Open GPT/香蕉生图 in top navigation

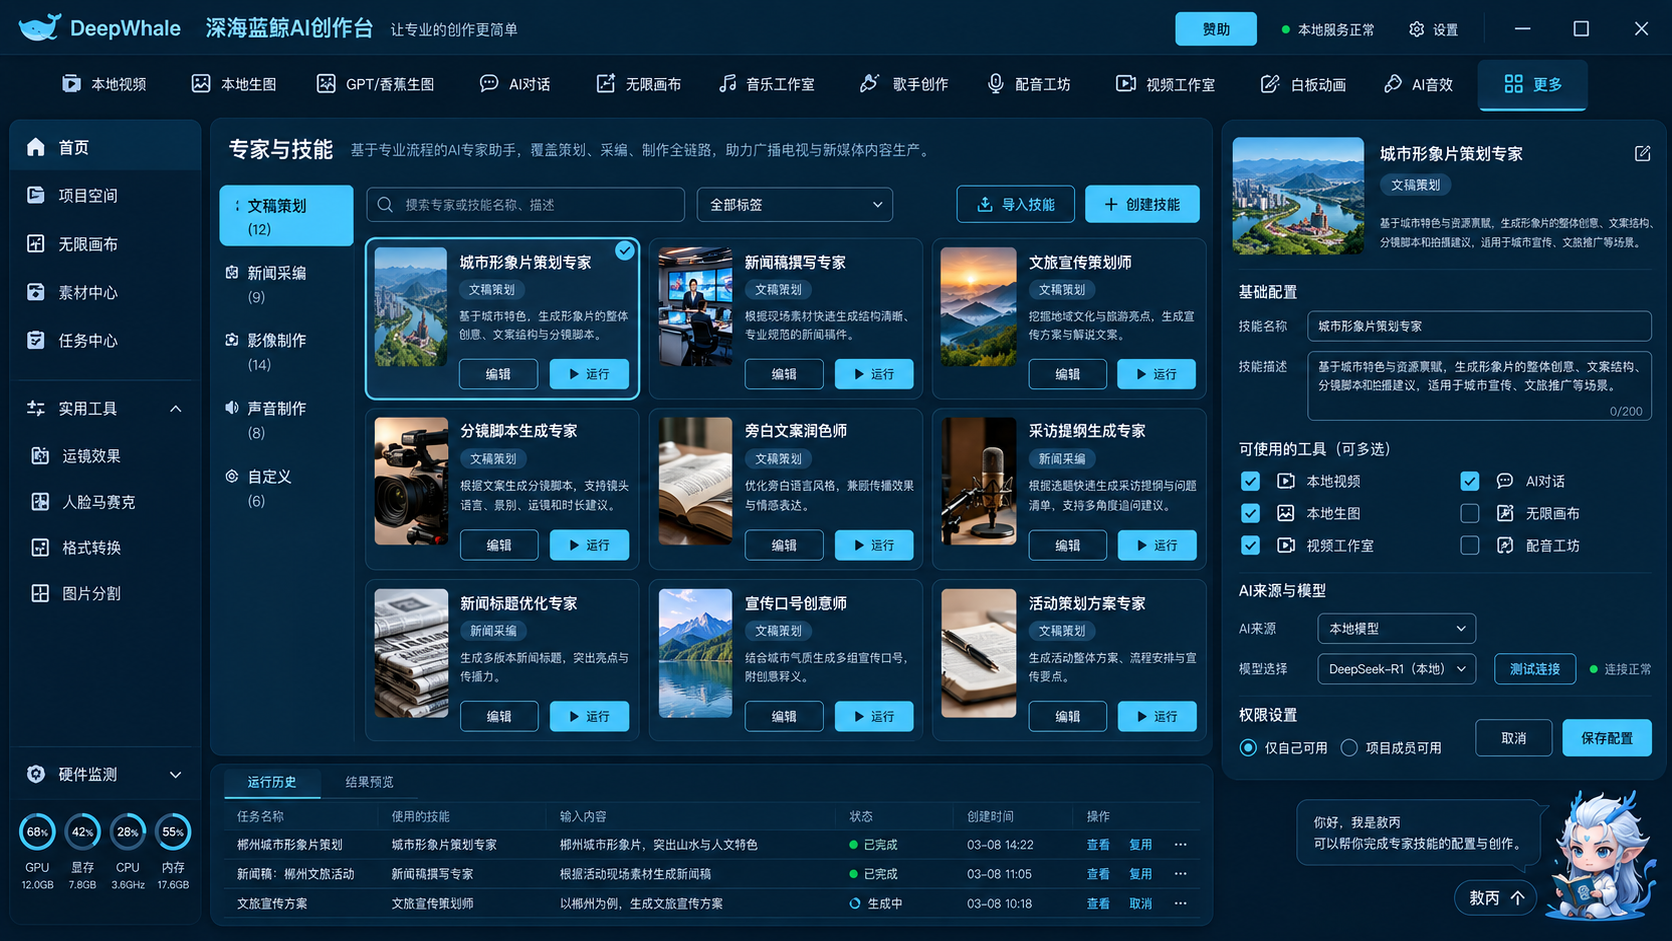(375, 84)
